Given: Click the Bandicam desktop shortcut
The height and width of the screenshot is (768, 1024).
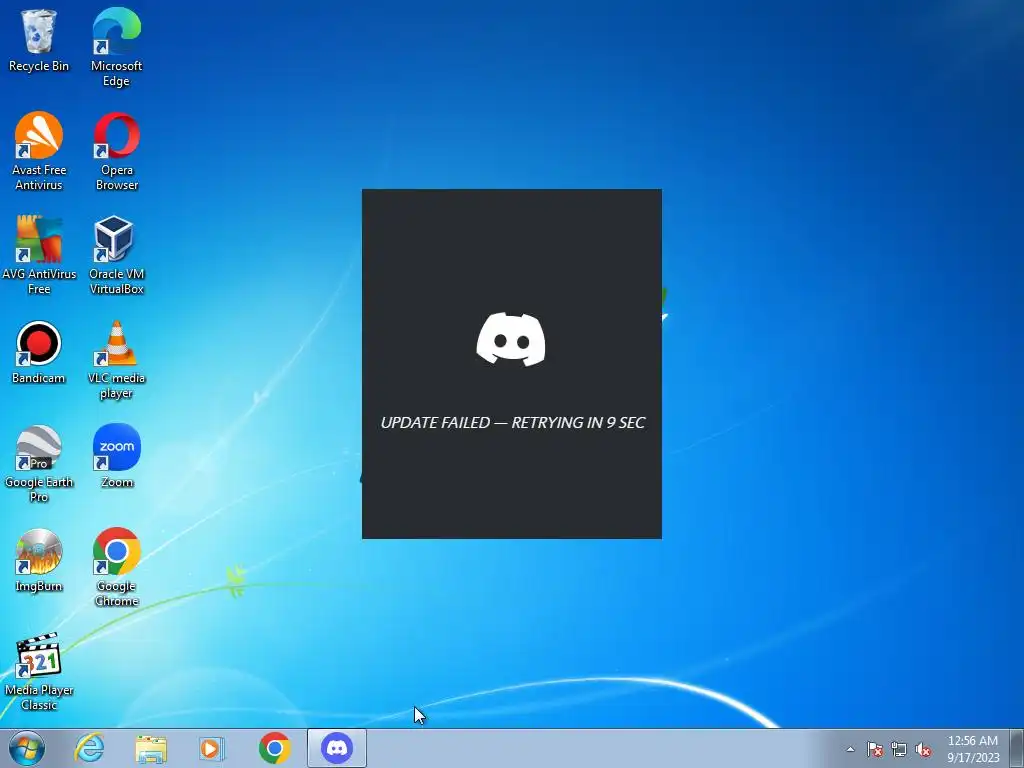Looking at the screenshot, I should (39, 352).
